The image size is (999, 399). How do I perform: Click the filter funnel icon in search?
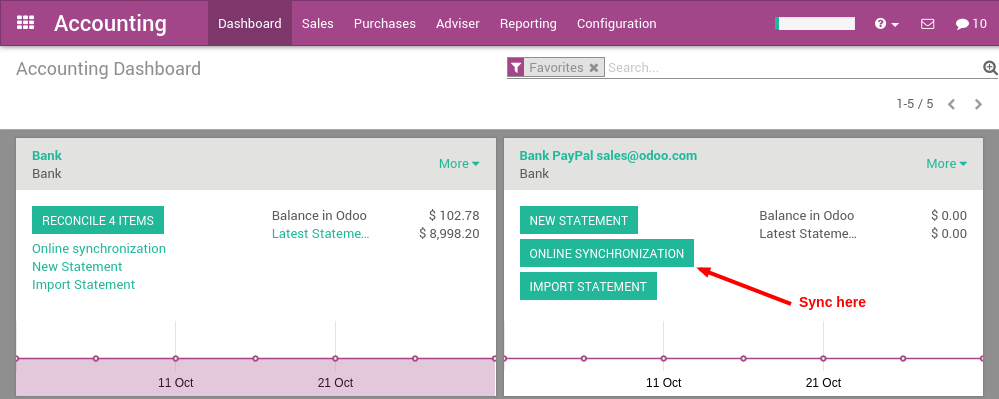click(516, 68)
